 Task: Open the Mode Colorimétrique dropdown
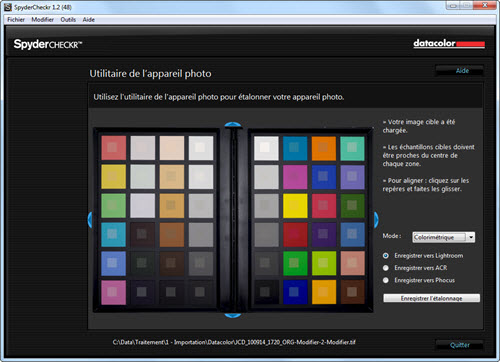pyautogui.click(x=444, y=237)
